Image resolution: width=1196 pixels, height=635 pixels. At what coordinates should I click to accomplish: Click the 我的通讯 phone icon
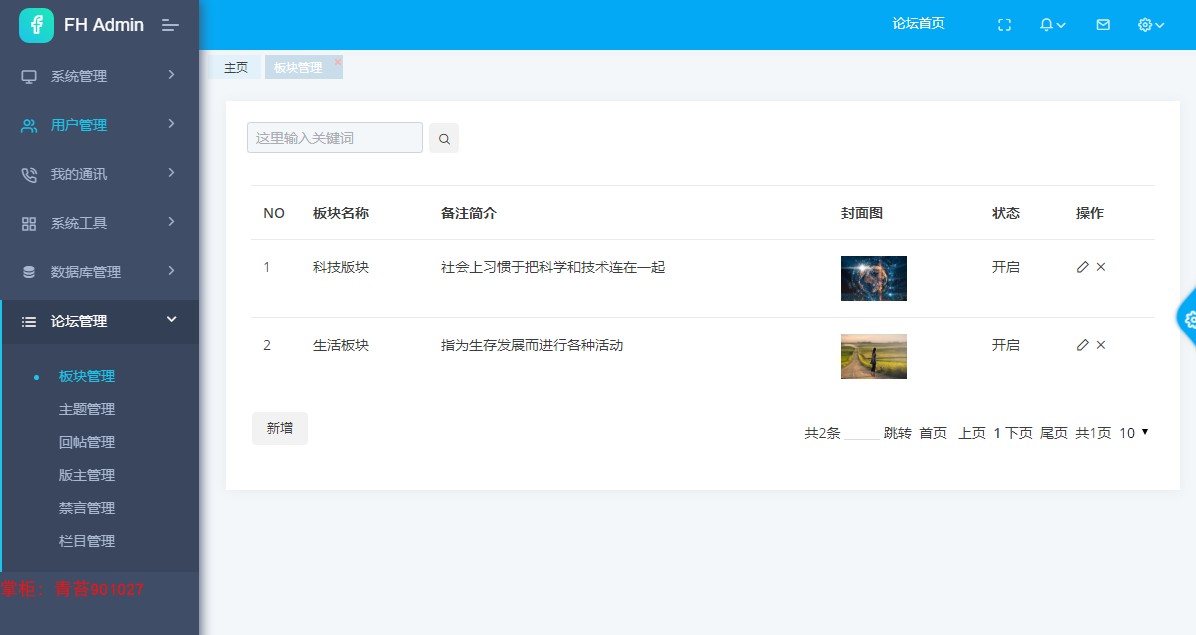[x=29, y=175]
